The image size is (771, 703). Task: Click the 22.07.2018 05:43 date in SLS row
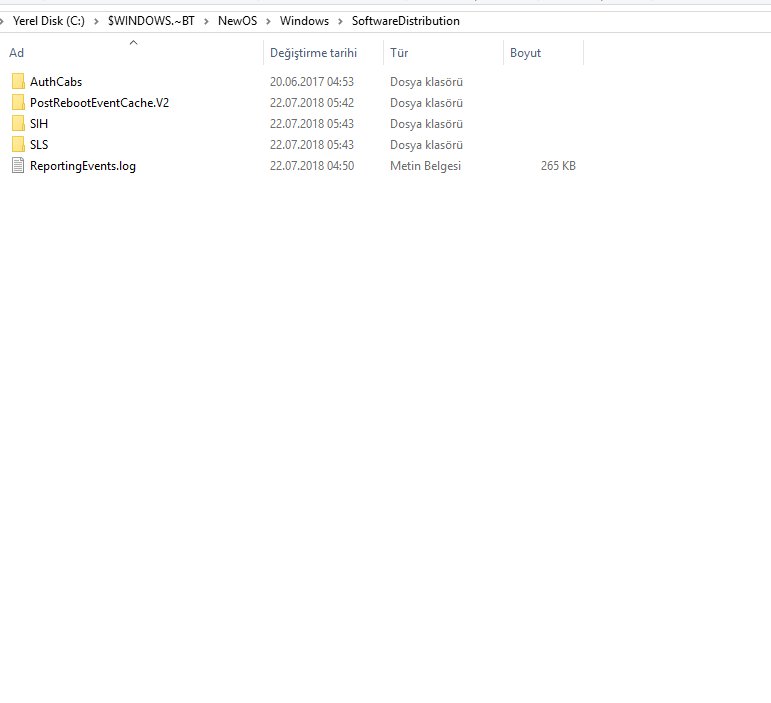point(312,145)
